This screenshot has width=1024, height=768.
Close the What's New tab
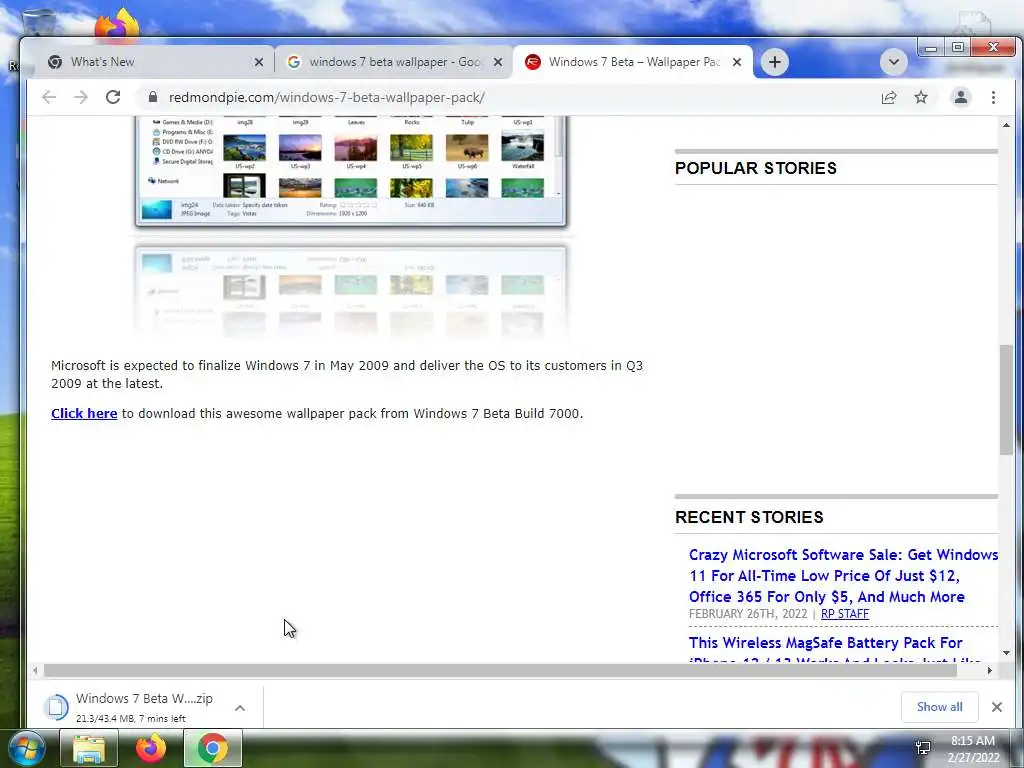point(259,62)
